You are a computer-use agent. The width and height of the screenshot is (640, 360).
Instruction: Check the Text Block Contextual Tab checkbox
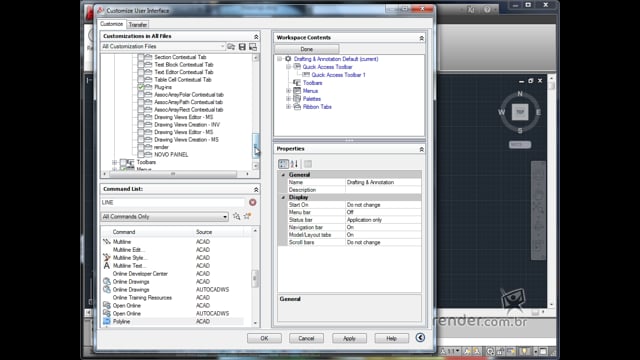pyautogui.click(x=141, y=64)
